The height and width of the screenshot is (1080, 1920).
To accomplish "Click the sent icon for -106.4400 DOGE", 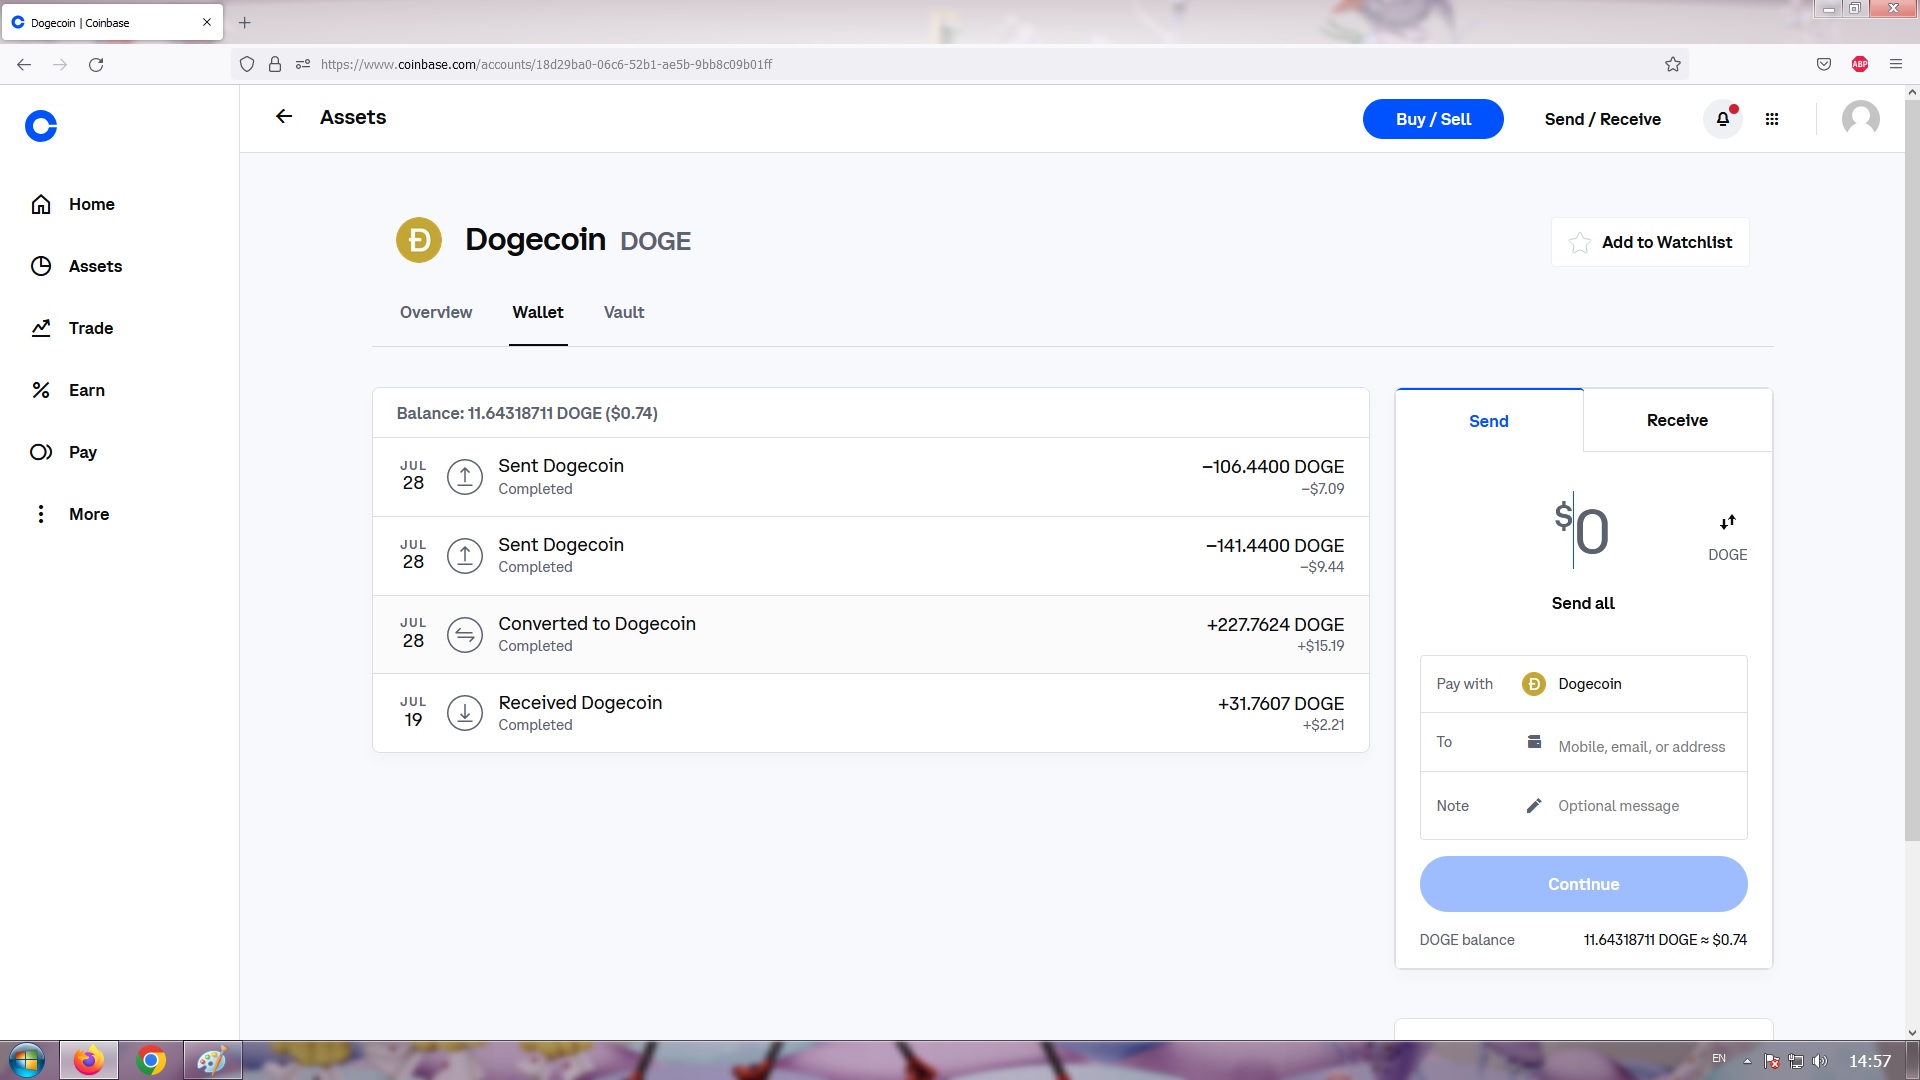I will 465,477.
